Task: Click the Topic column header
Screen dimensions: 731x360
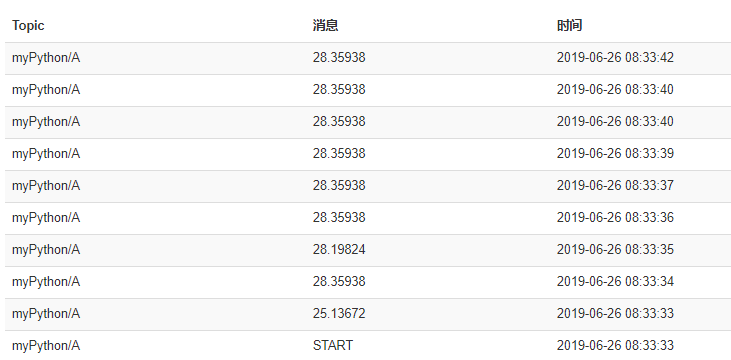Action: coord(28,25)
